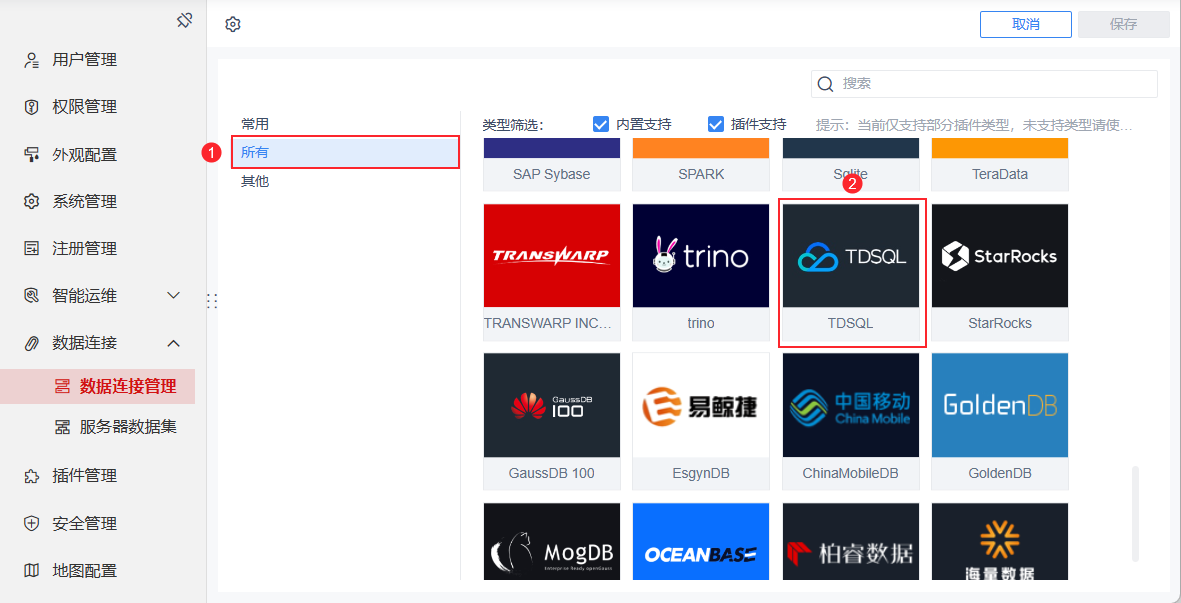This screenshot has width=1181, height=603.
Task: Click the 数据连接 paperclip icon
Action: pos(32,343)
